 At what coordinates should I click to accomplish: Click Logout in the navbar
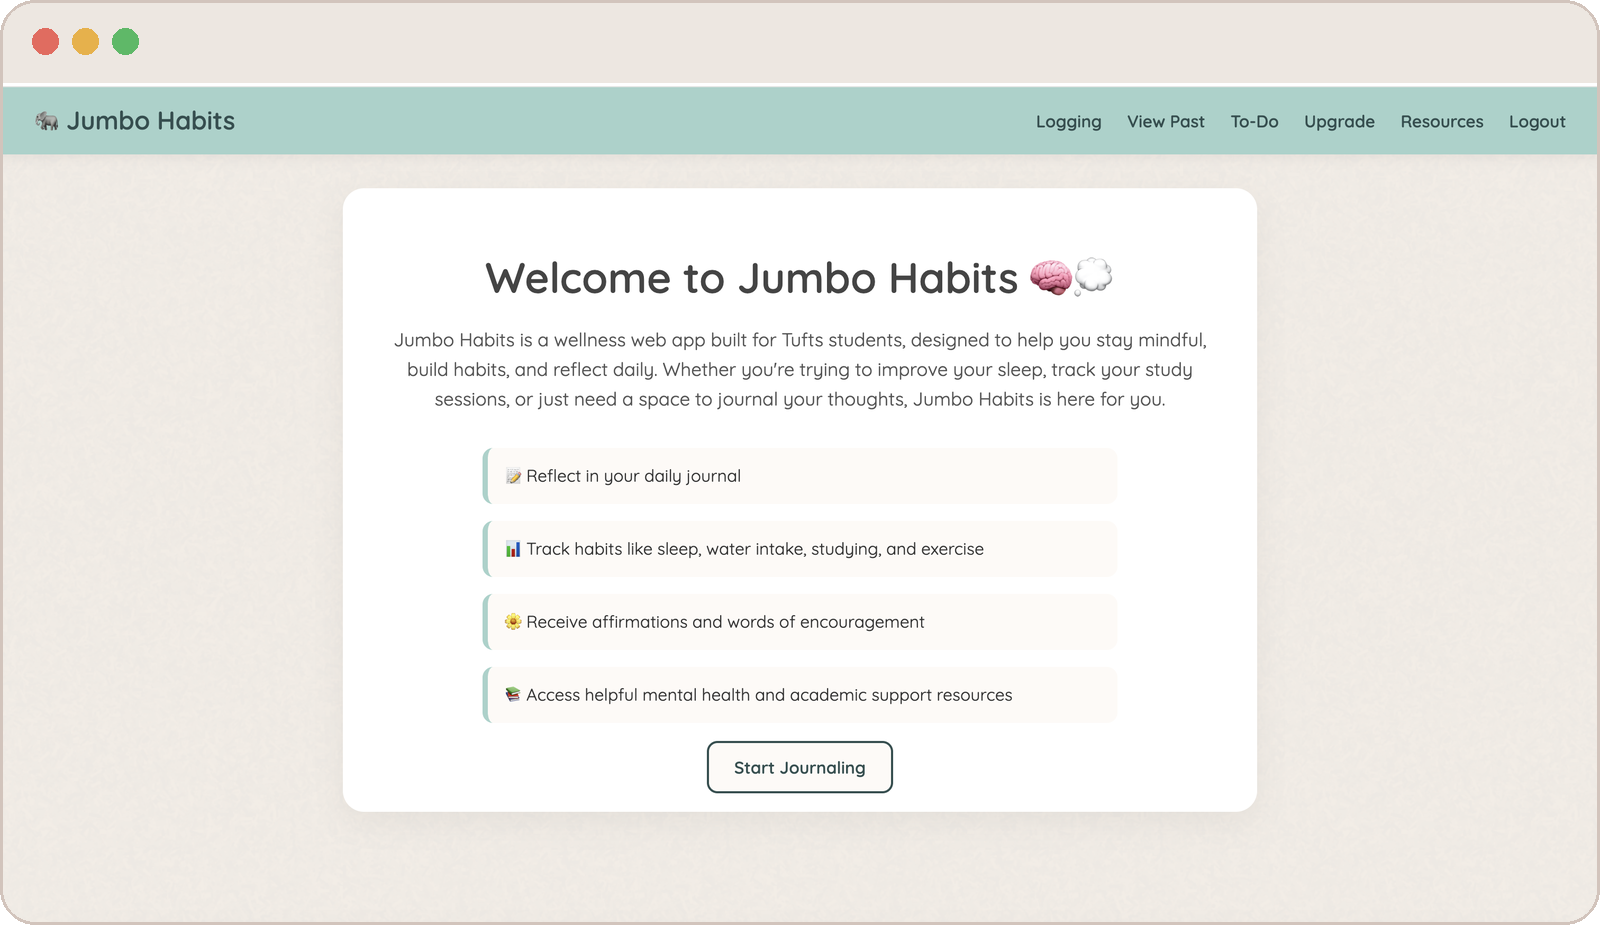tap(1537, 122)
